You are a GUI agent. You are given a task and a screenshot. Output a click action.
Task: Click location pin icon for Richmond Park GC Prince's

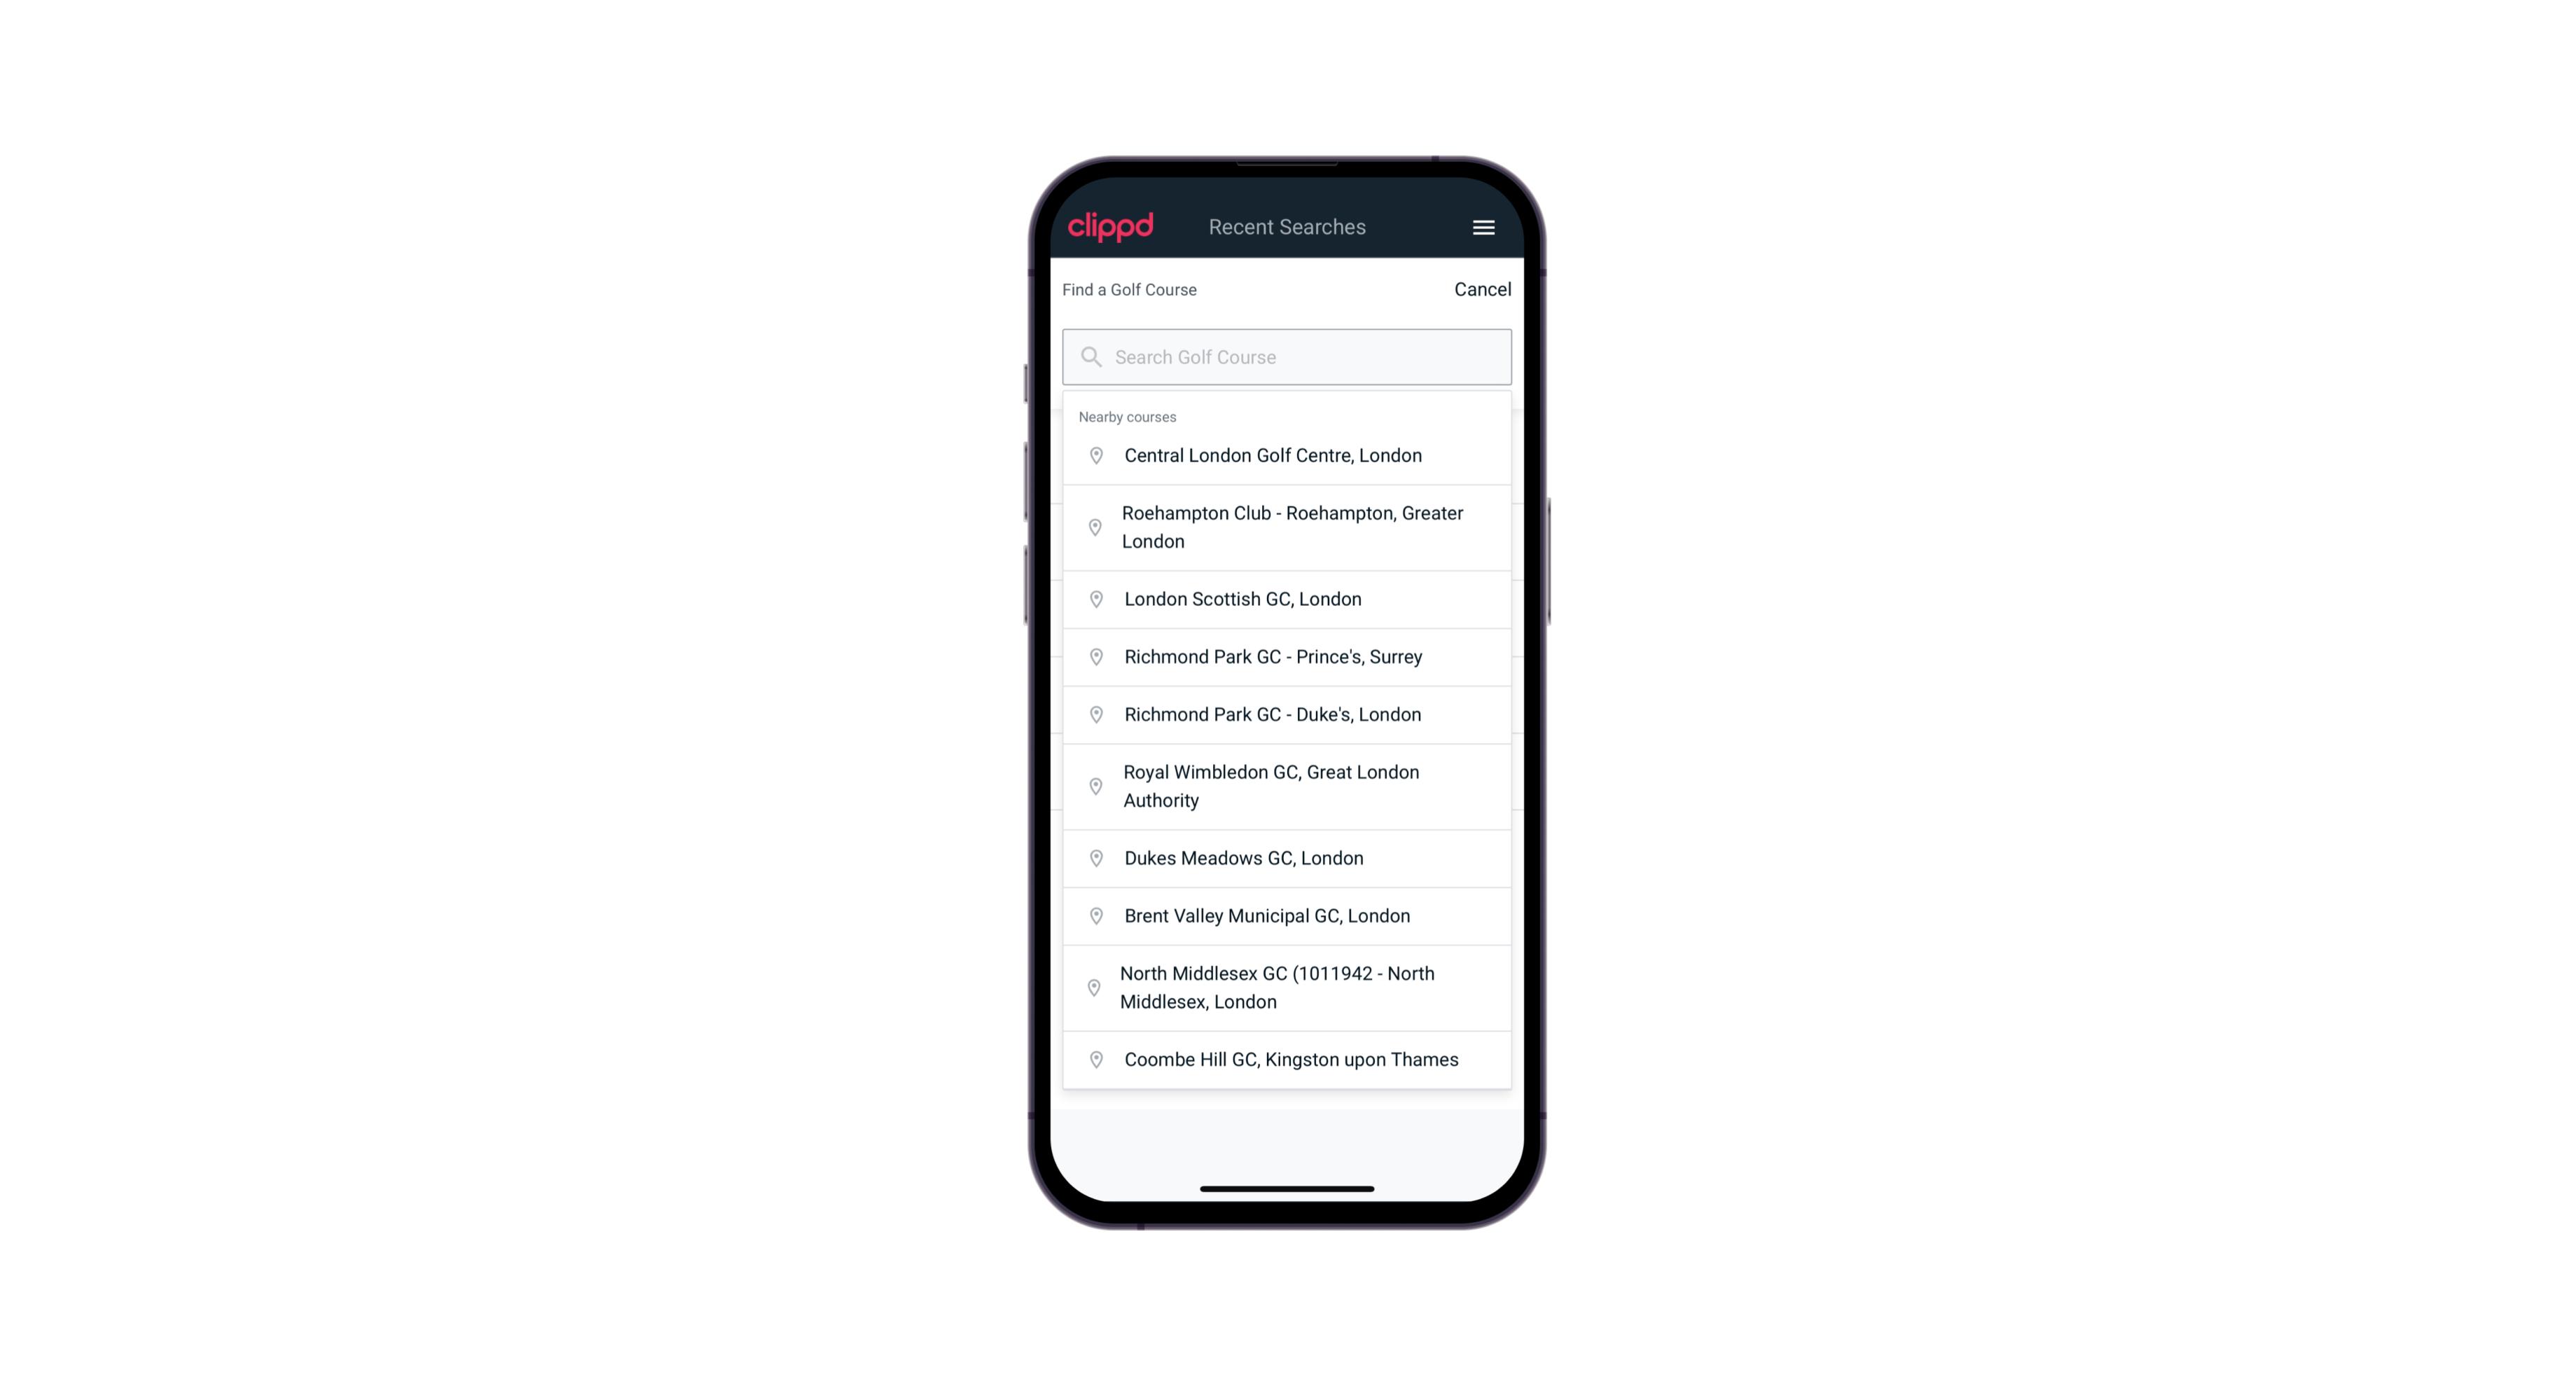(1097, 657)
